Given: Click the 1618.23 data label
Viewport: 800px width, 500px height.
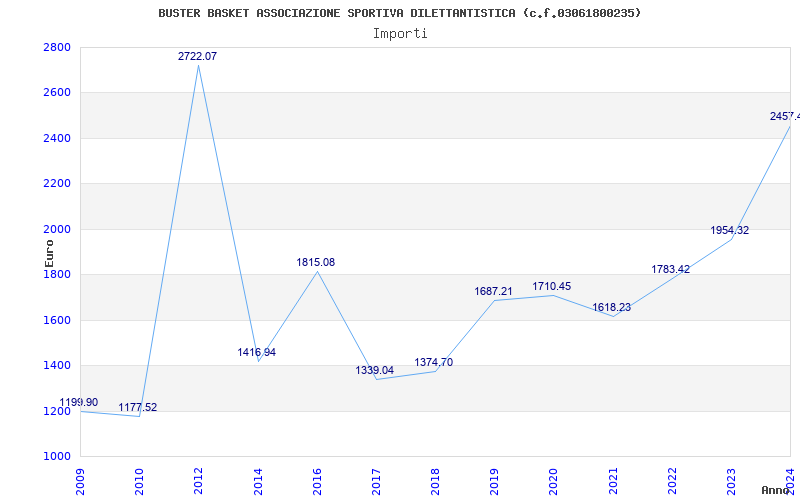Looking at the screenshot, I should (611, 308).
